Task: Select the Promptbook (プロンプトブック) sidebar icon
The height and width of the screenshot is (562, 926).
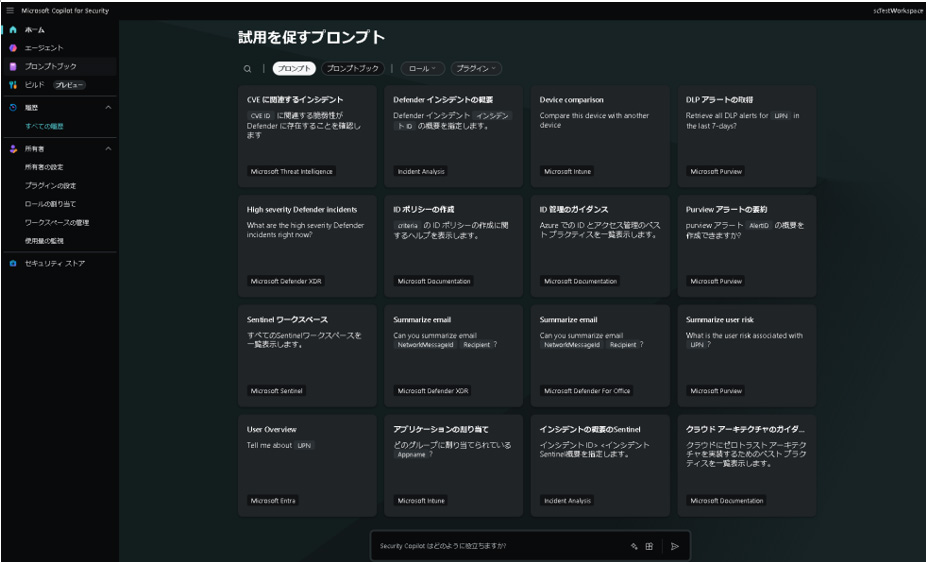Action: [x=13, y=66]
